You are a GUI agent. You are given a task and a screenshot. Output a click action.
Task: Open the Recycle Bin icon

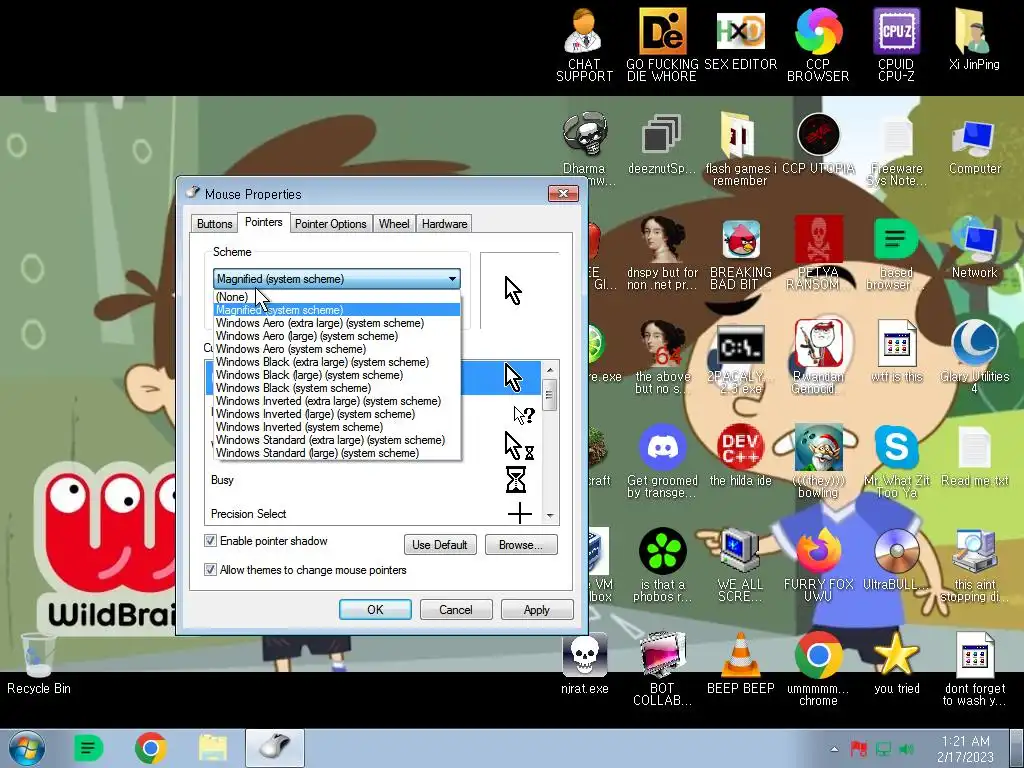[x=38, y=664]
